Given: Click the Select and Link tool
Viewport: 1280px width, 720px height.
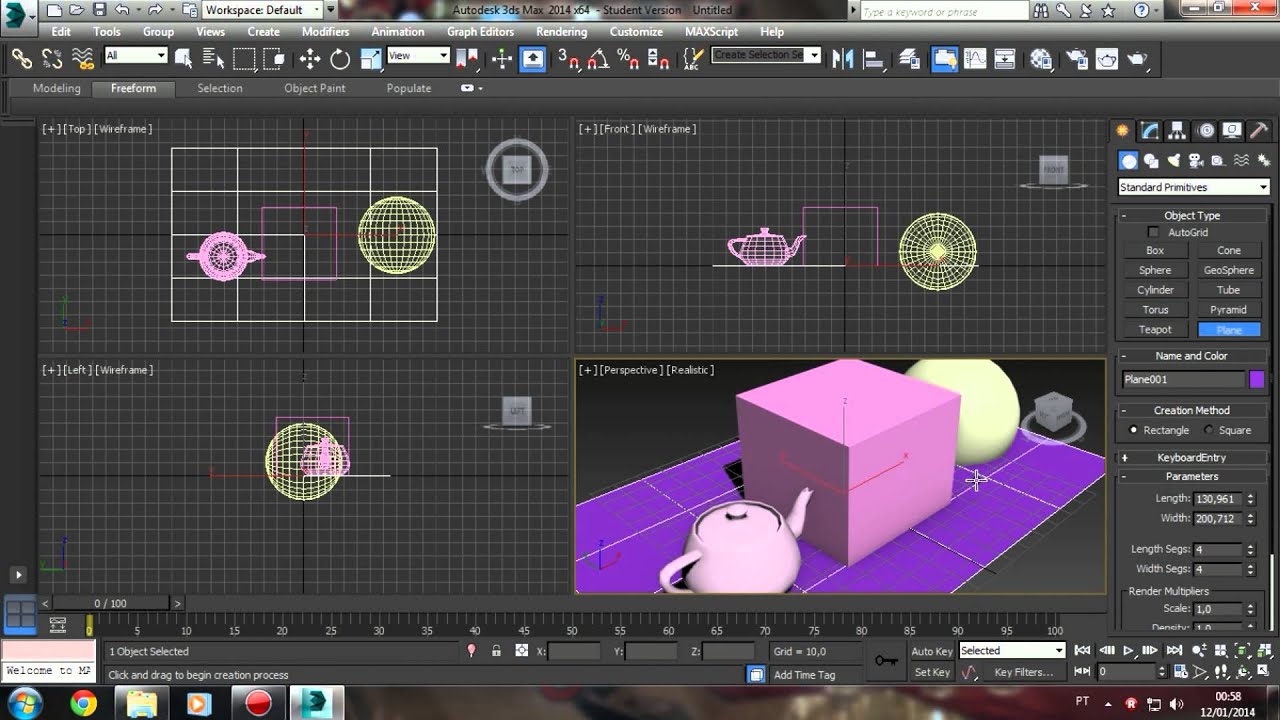Looking at the screenshot, I should point(22,59).
